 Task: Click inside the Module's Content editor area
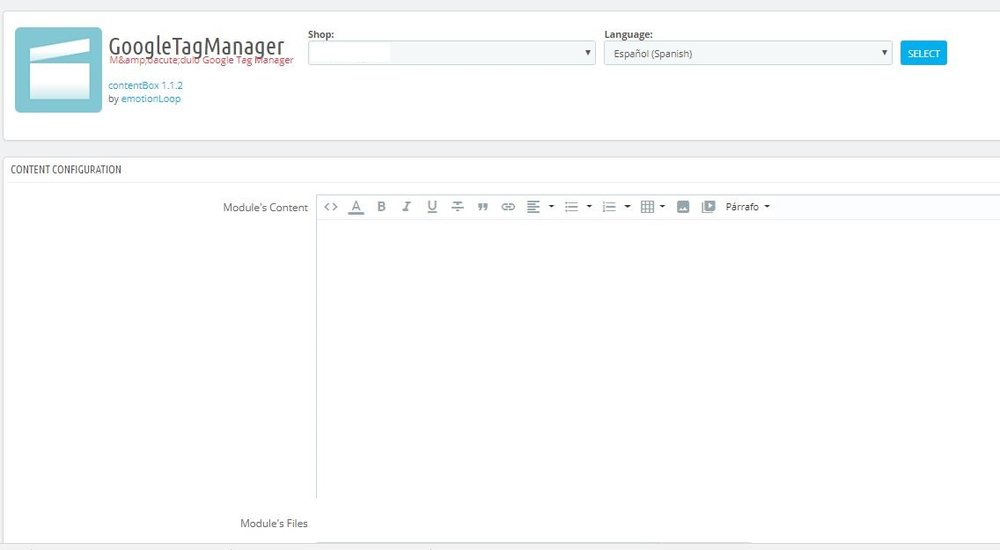658,359
